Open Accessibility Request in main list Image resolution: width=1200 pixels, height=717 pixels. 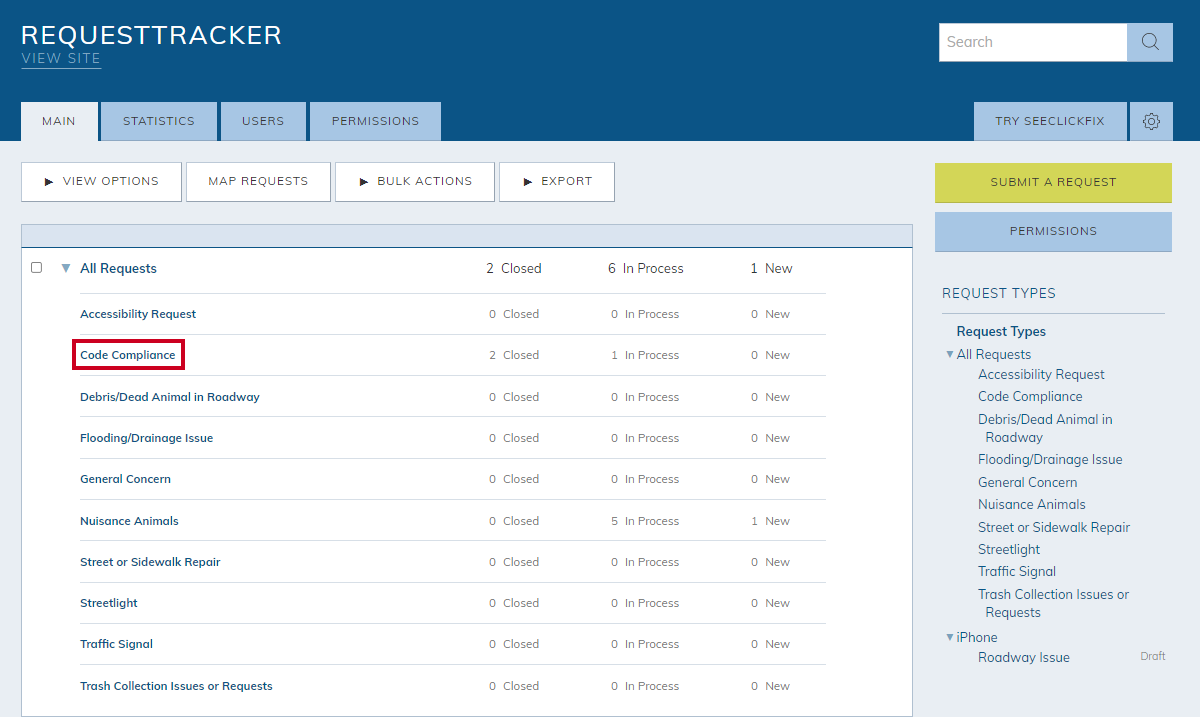[x=138, y=314]
